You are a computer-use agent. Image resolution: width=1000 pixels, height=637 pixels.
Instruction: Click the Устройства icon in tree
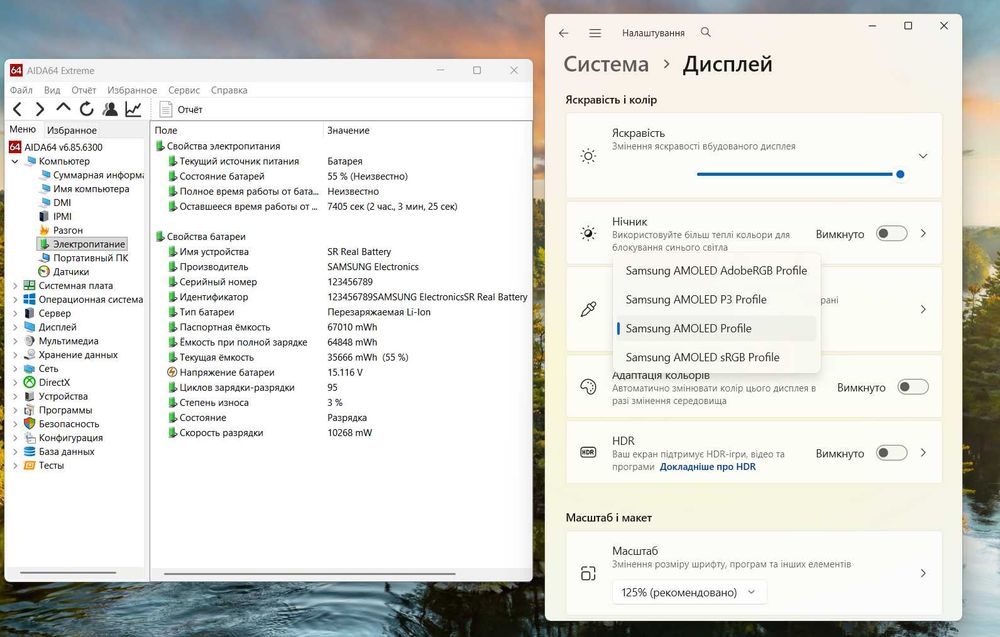(x=29, y=396)
